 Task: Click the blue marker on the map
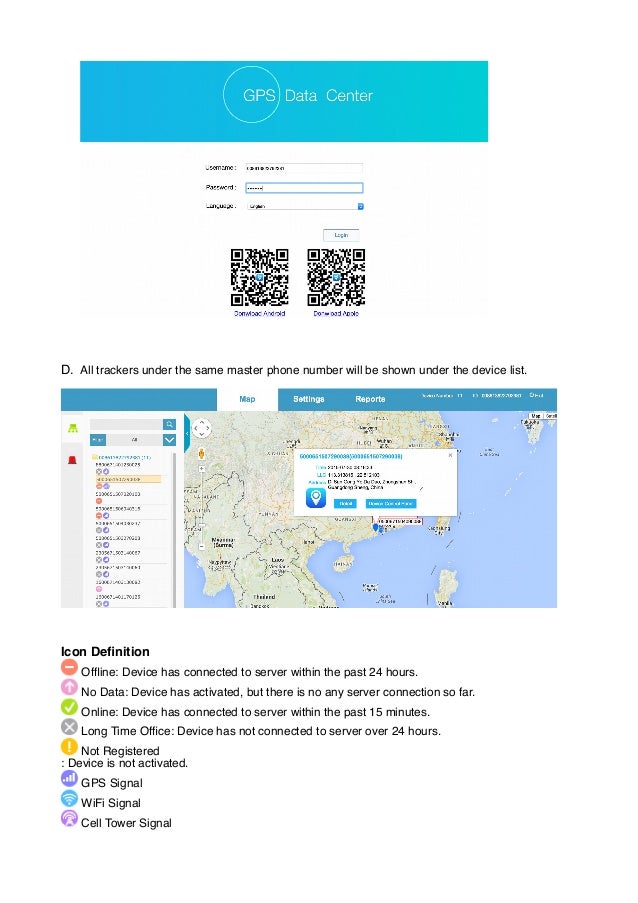tap(376, 527)
